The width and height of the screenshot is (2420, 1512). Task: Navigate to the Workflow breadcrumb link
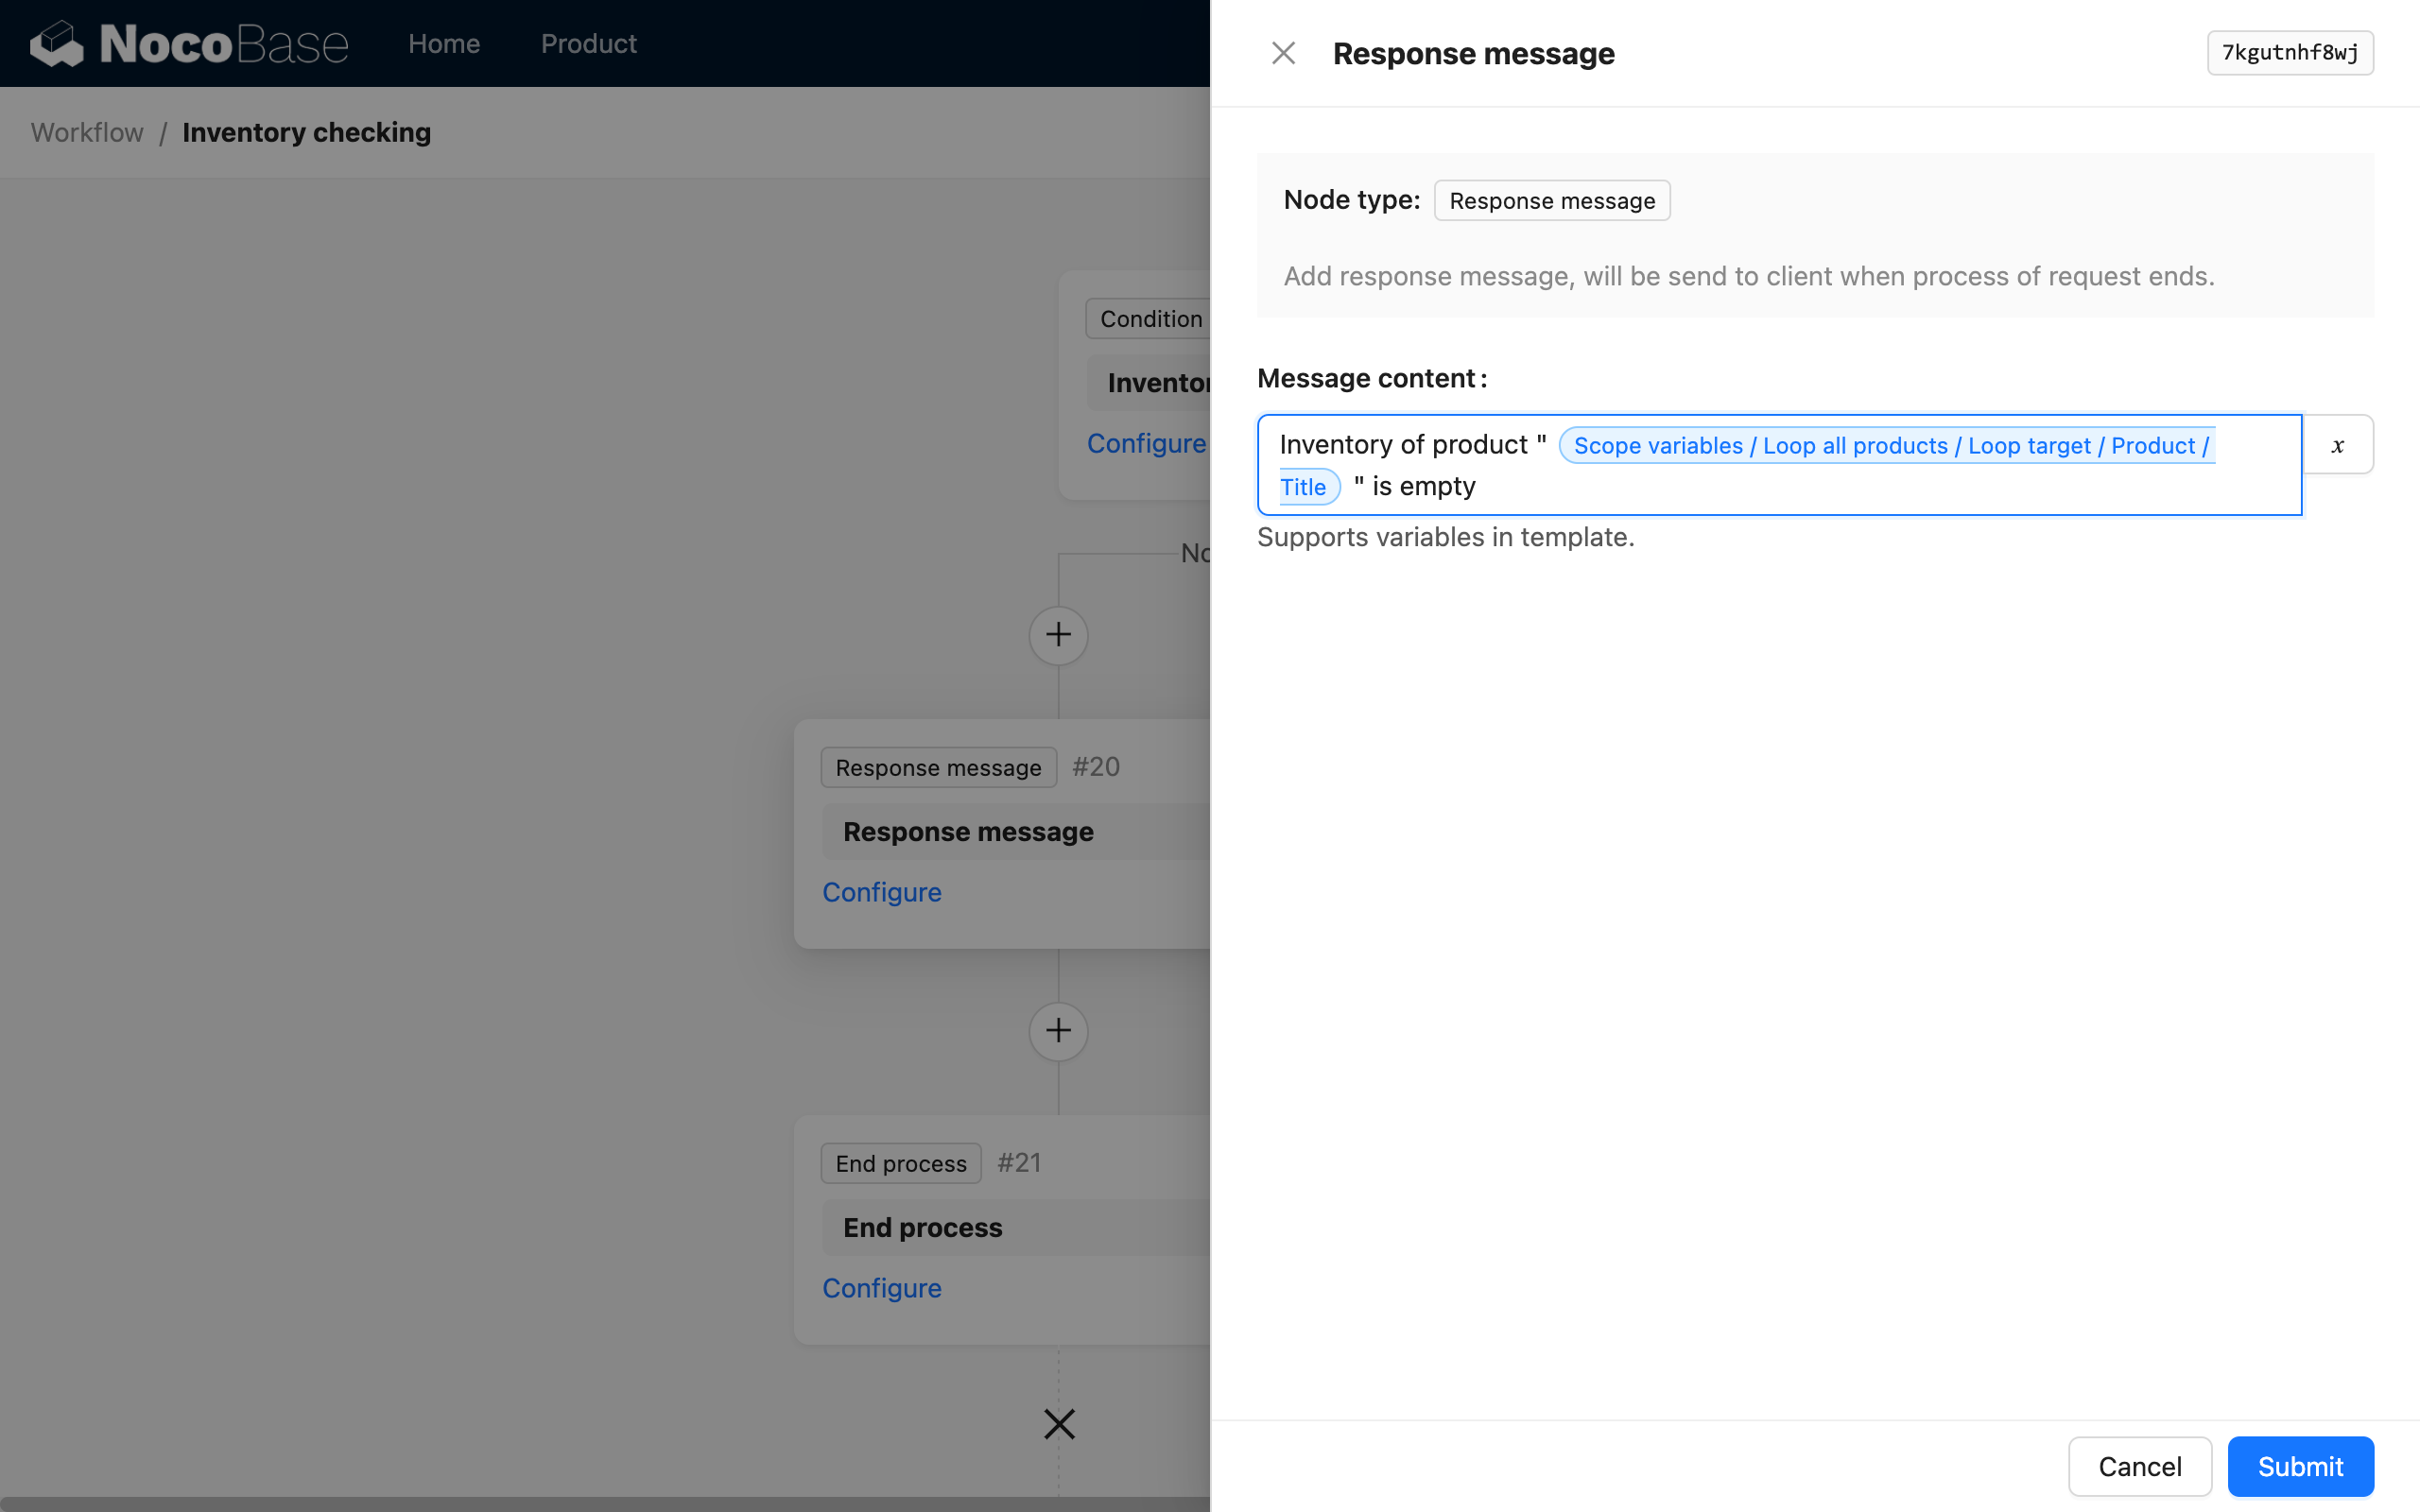86,132
